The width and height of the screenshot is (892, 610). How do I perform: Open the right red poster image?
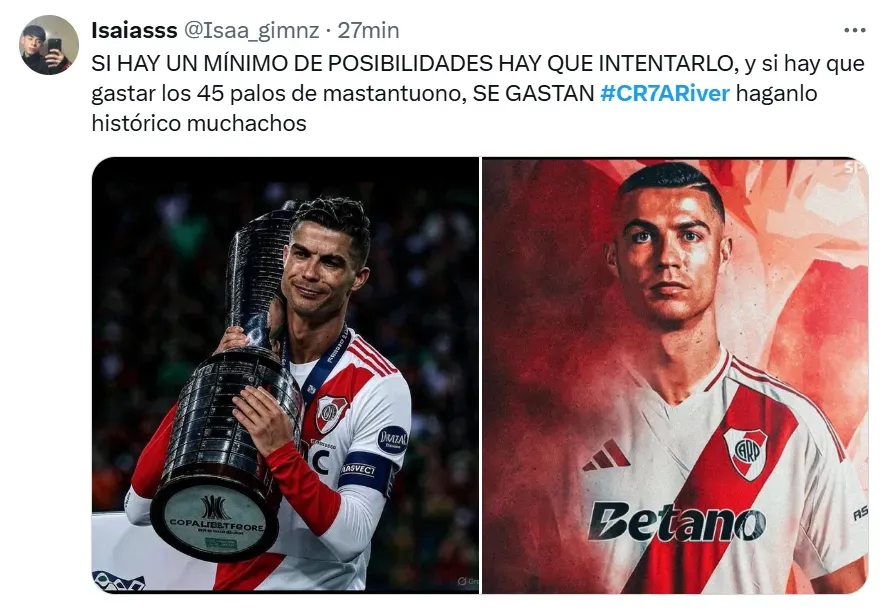pyautogui.click(x=675, y=375)
